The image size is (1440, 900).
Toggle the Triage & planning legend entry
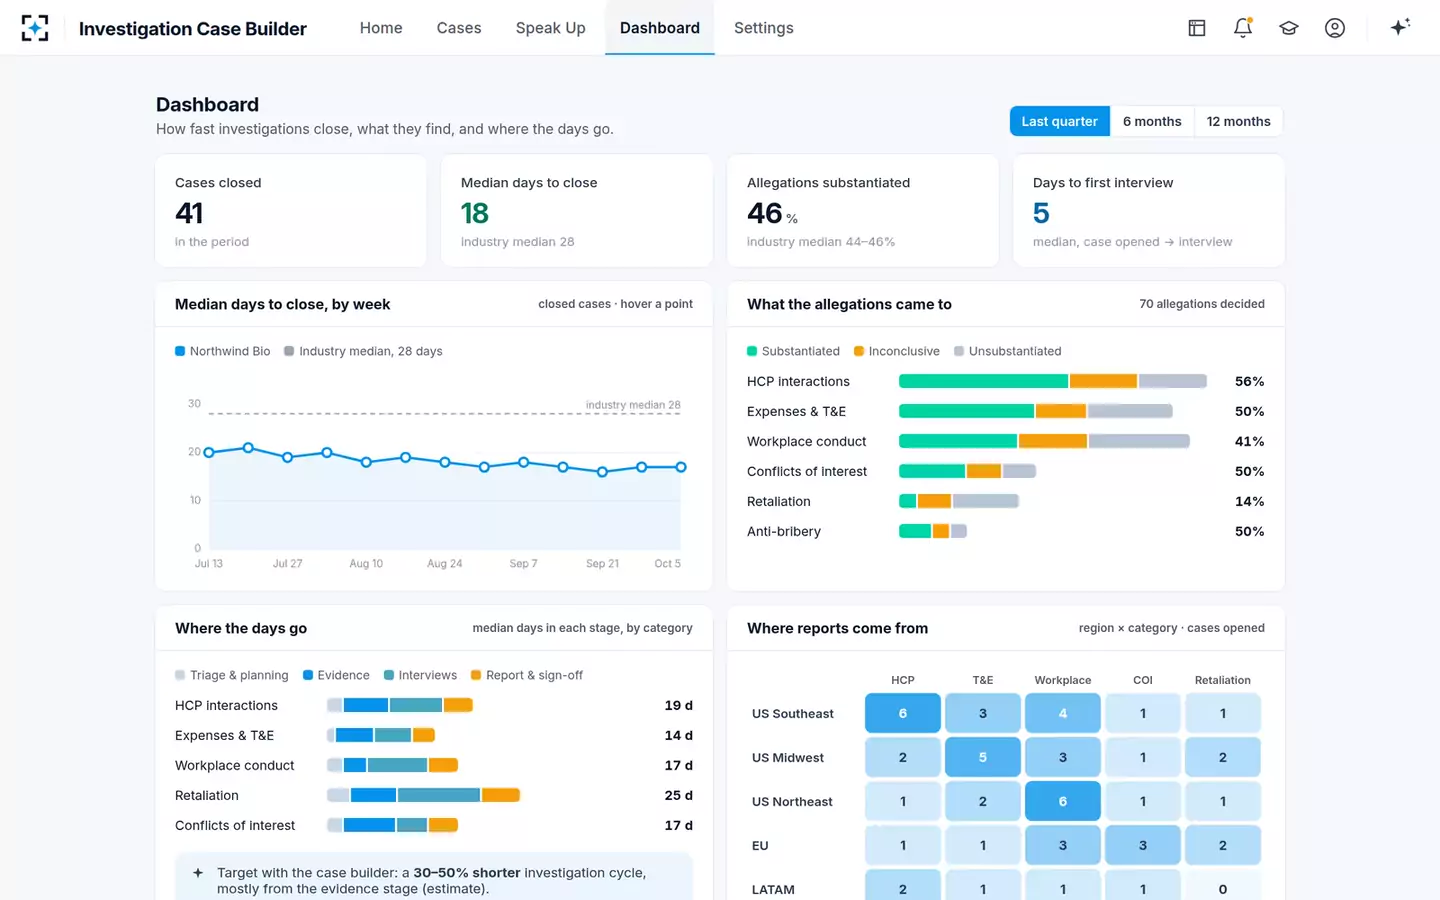click(x=231, y=675)
